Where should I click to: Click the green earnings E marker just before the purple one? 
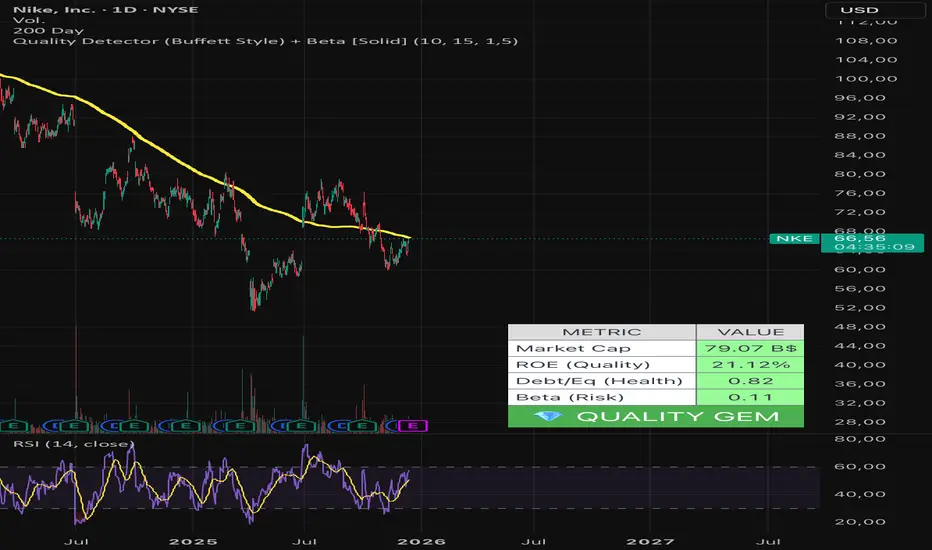tap(361, 426)
